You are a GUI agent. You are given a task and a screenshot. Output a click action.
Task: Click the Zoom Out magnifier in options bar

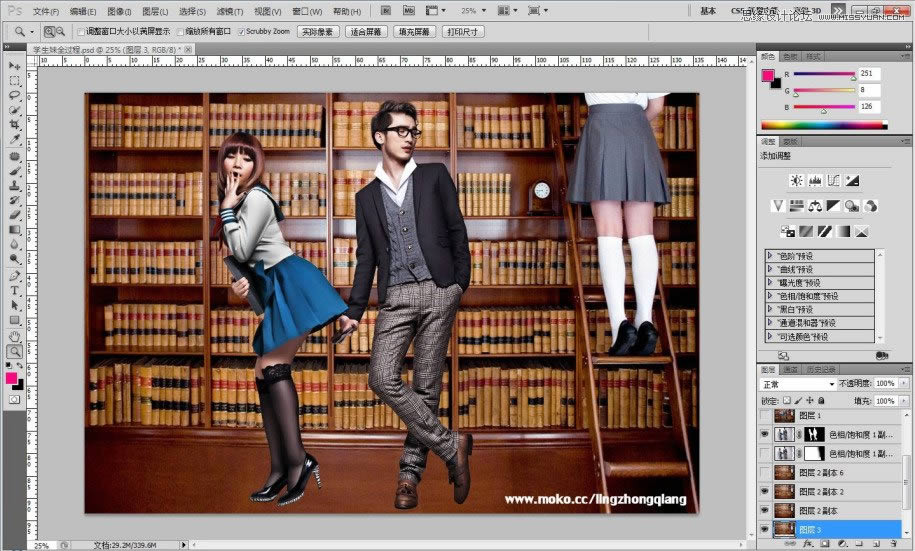61,32
